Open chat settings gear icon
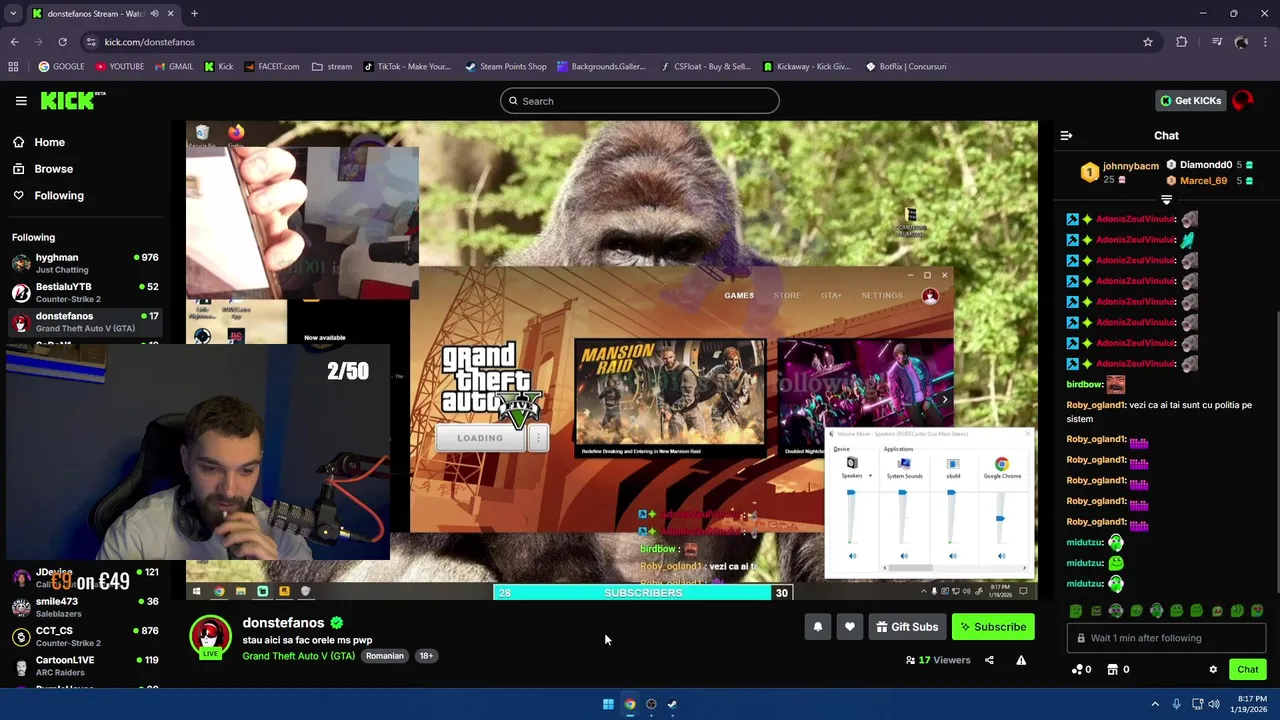1280x720 pixels. click(x=1213, y=670)
